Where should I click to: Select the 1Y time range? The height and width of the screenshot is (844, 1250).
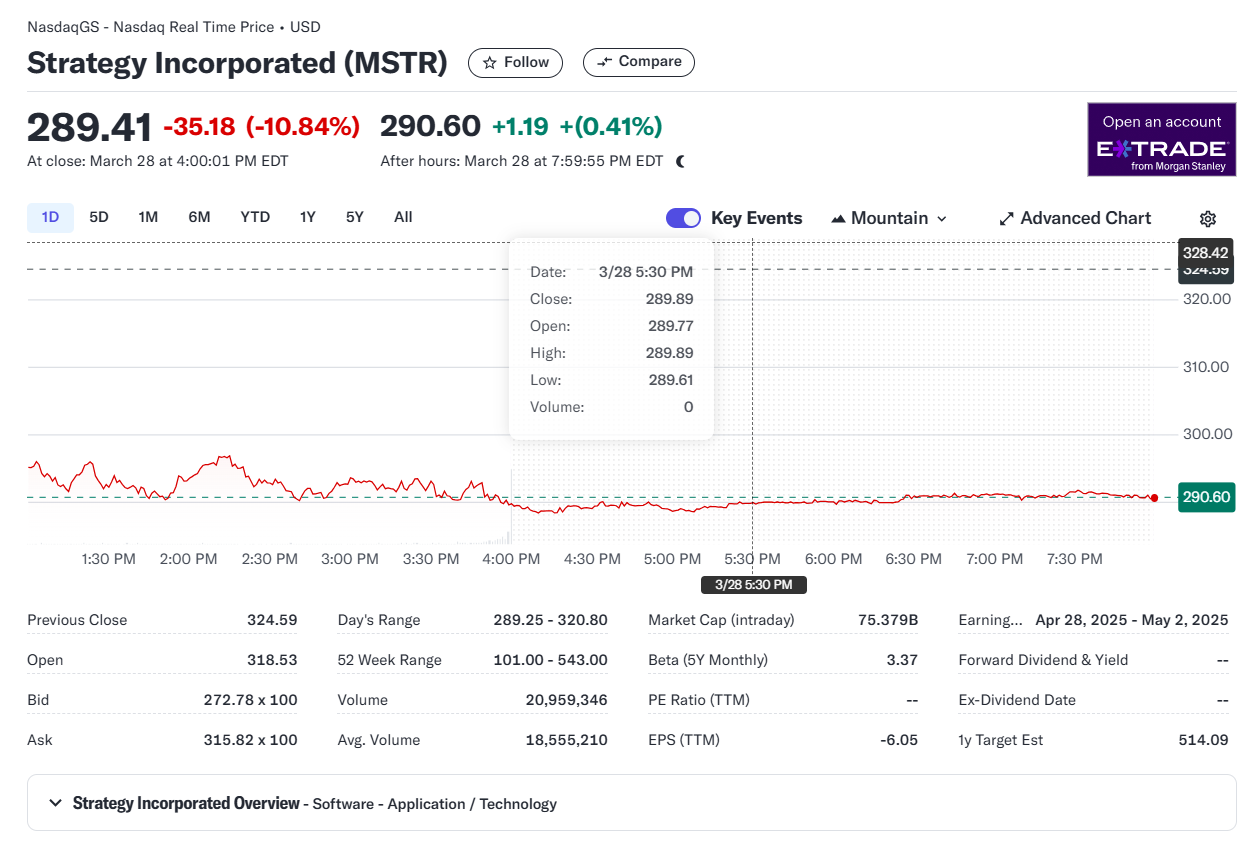pos(308,217)
